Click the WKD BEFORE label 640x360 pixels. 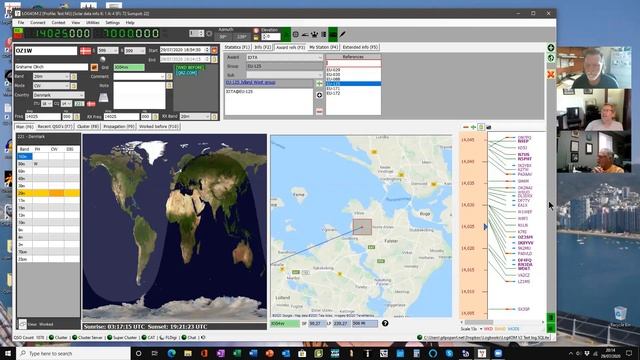(189, 68)
